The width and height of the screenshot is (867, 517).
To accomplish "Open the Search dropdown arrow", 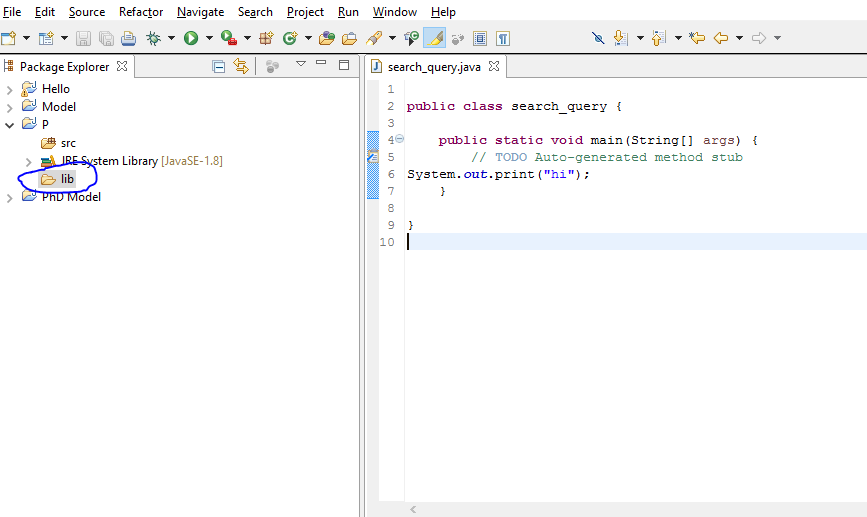I will tap(392, 38).
